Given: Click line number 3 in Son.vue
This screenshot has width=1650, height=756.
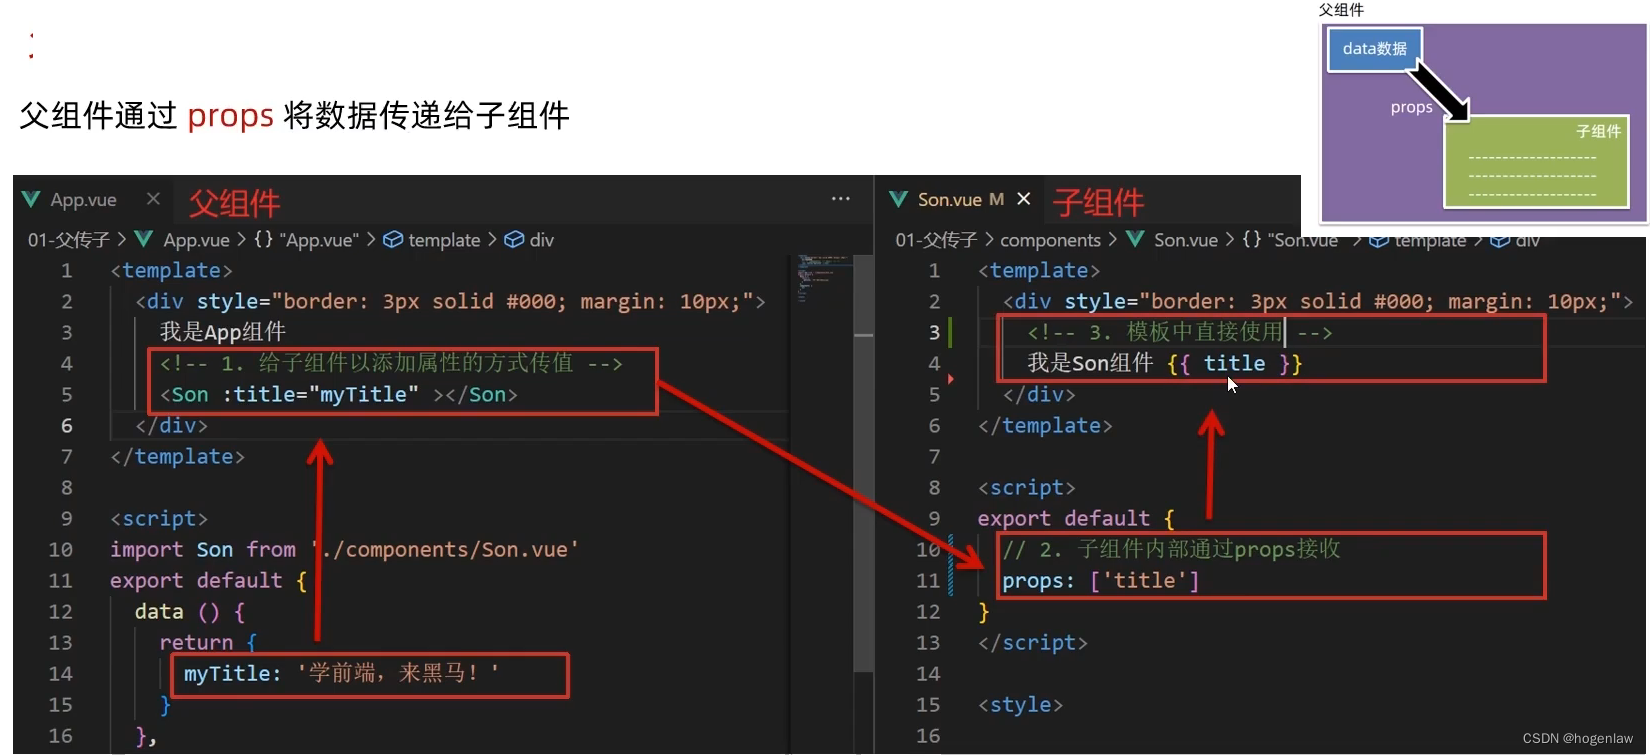Looking at the screenshot, I should 934,333.
